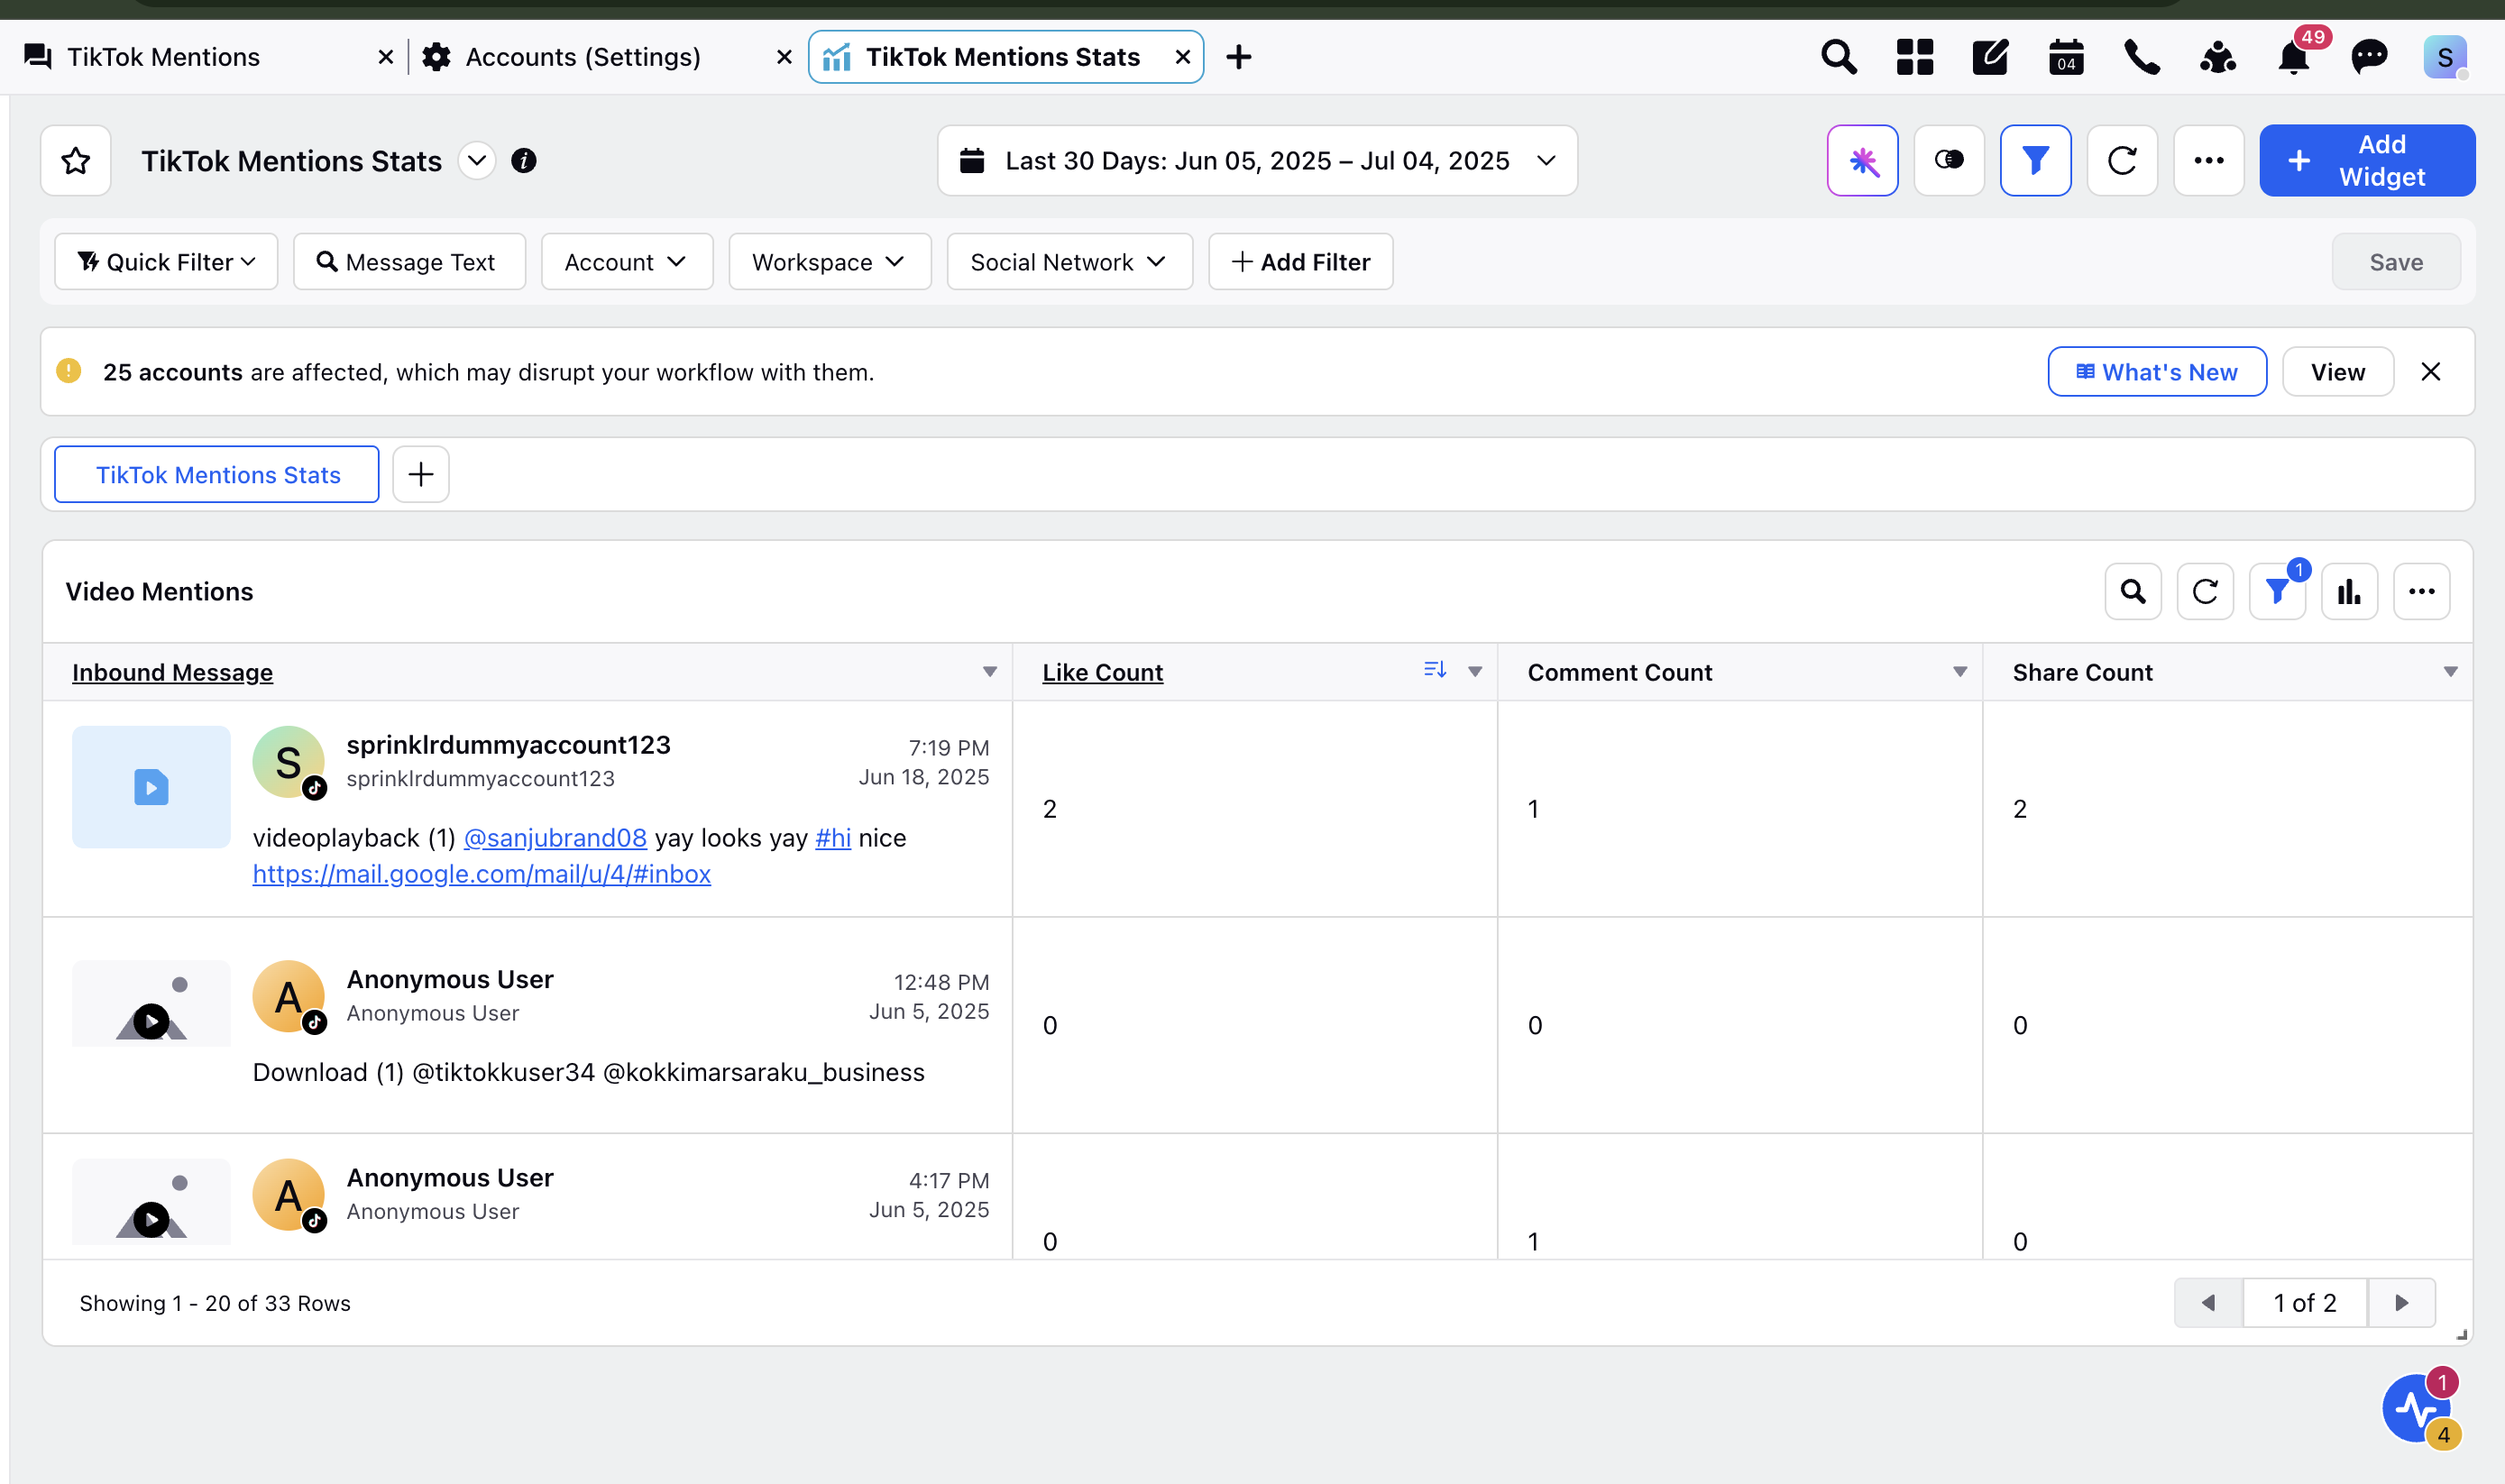Image resolution: width=2505 pixels, height=1484 pixels.
Task: Open the community users icon
Action: click(2217, 57)
